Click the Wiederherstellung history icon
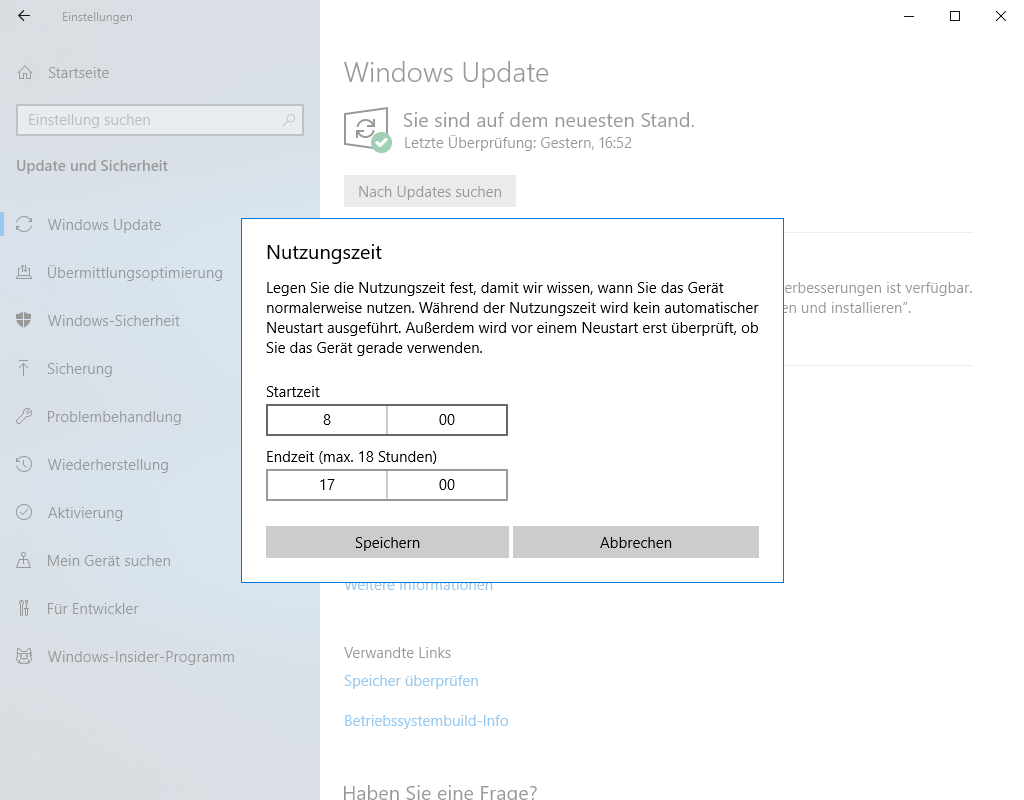 coord(24,464)
